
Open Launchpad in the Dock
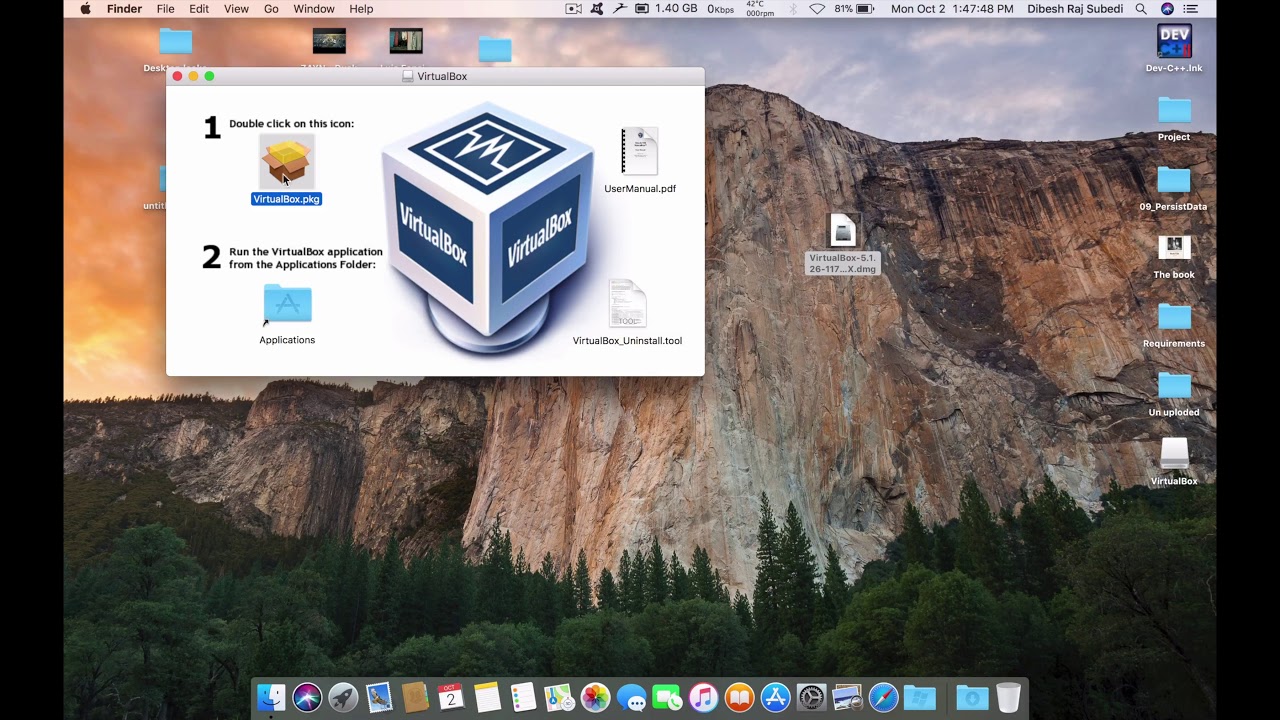click(x=343, y=697)
